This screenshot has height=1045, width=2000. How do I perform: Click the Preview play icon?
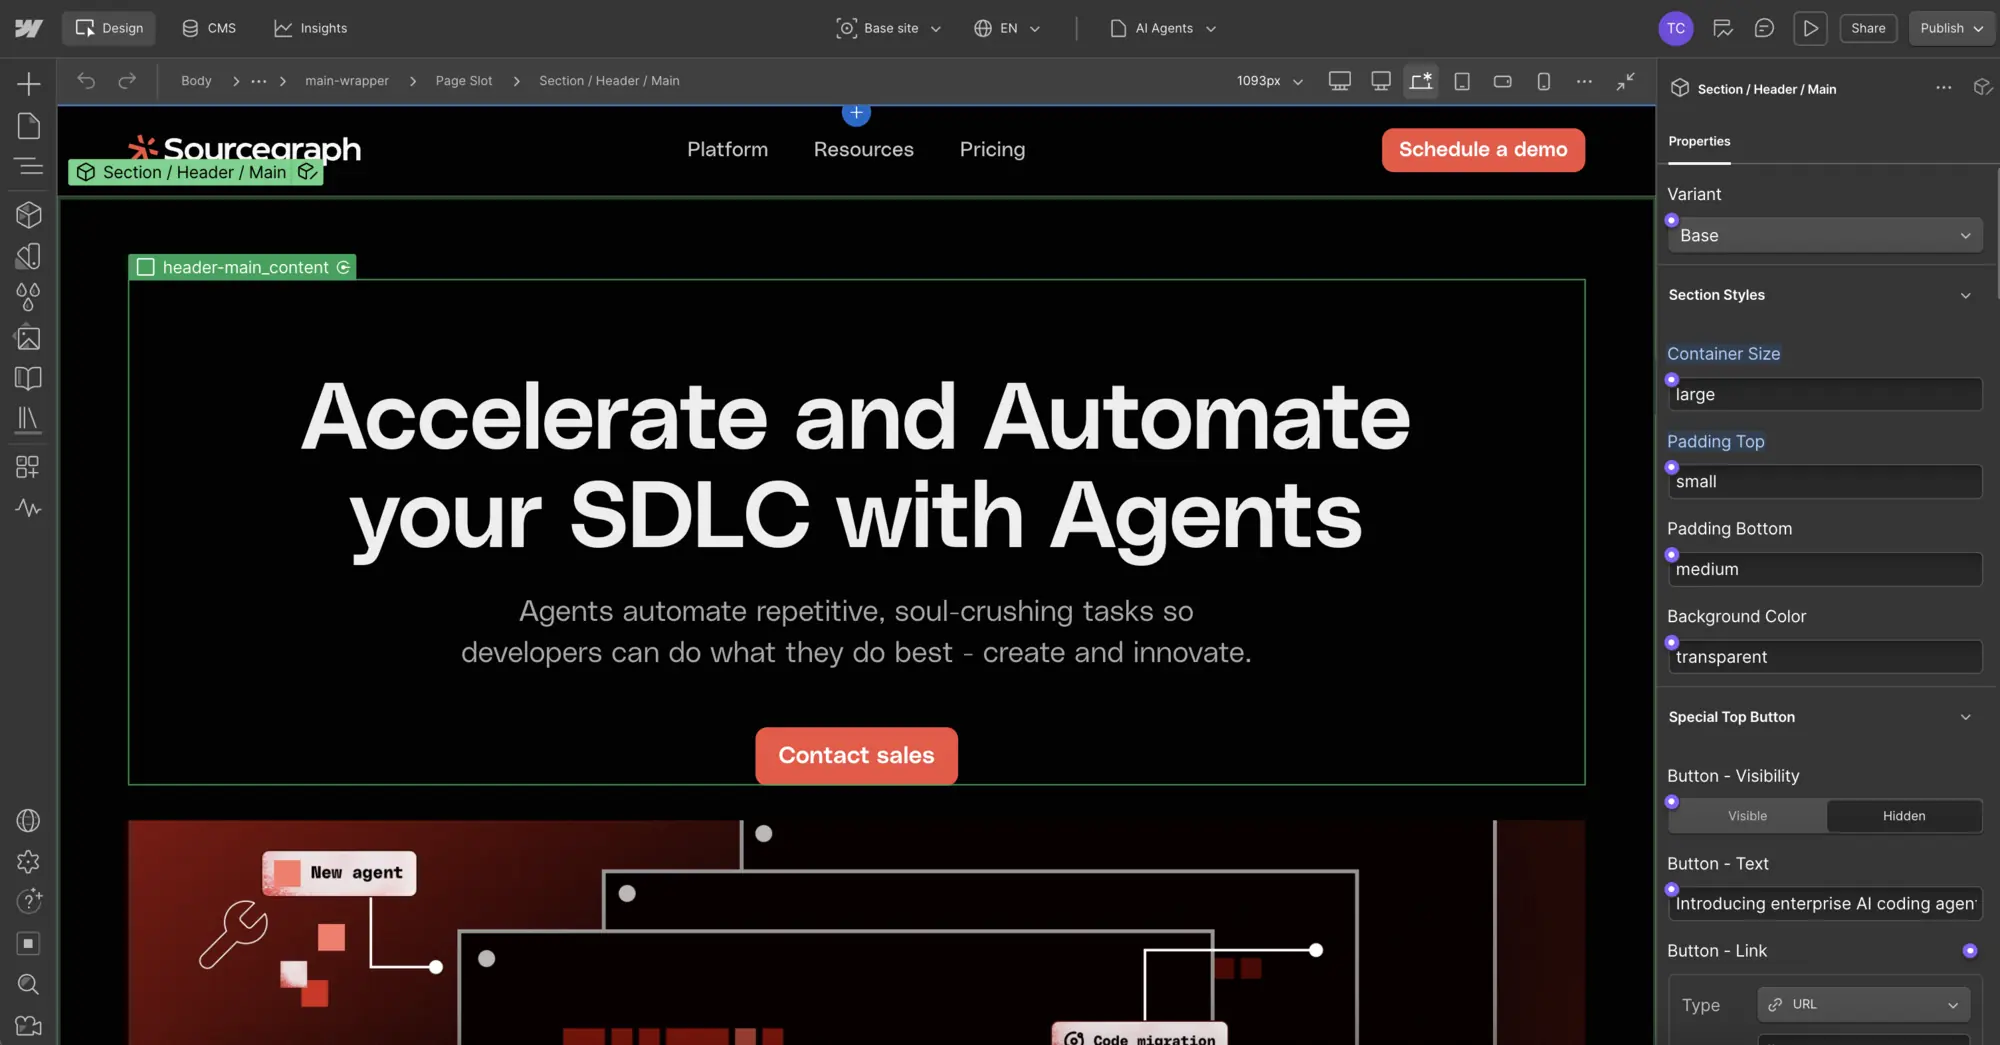click(1810, 28)
